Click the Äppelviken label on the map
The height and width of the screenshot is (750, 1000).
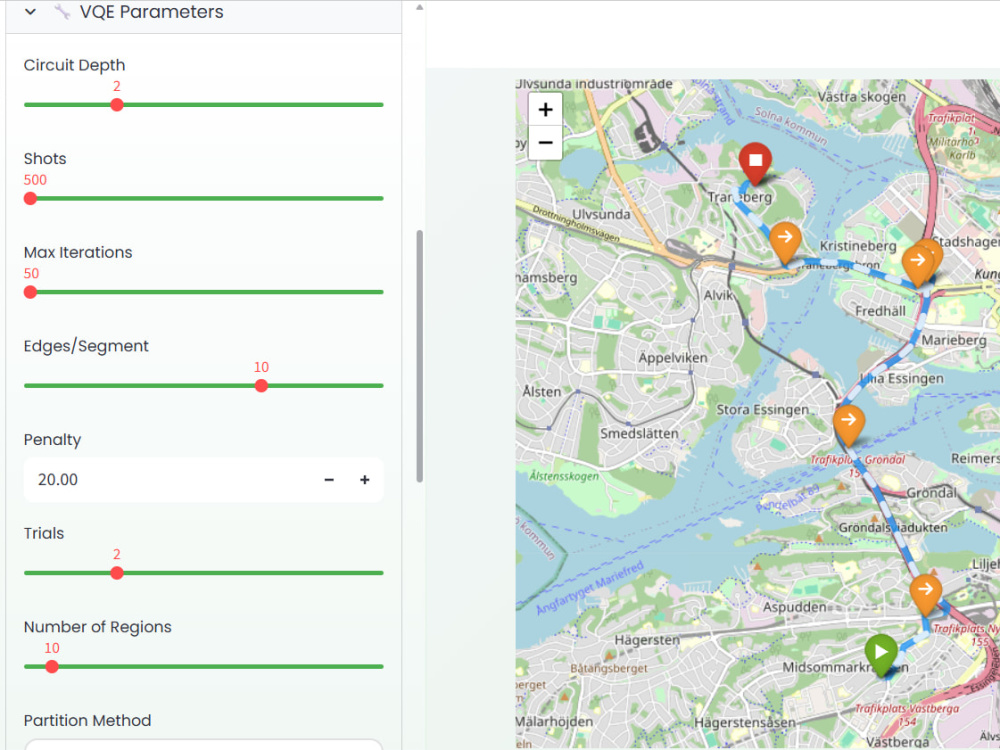[673, 358]
